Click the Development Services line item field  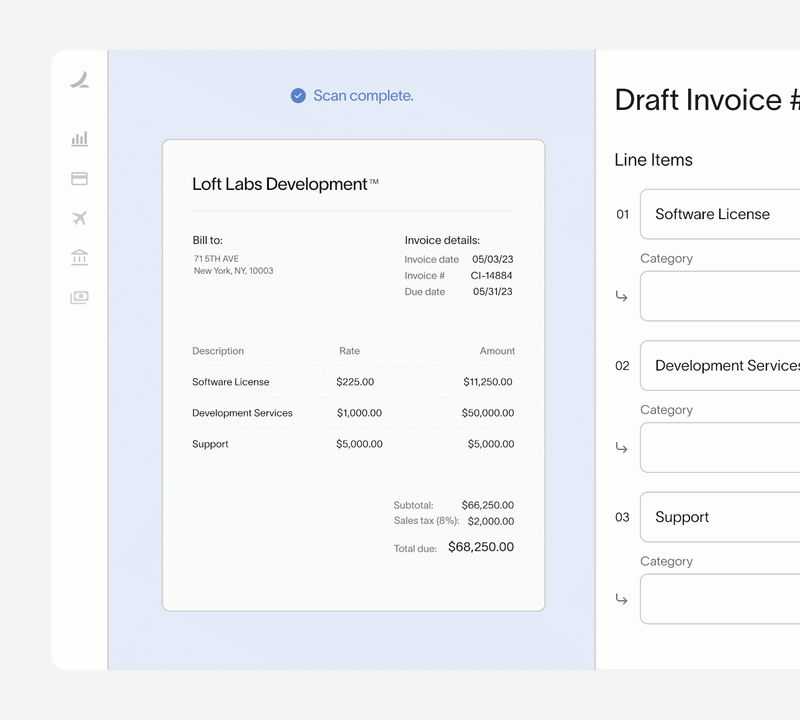pos(720,365)
